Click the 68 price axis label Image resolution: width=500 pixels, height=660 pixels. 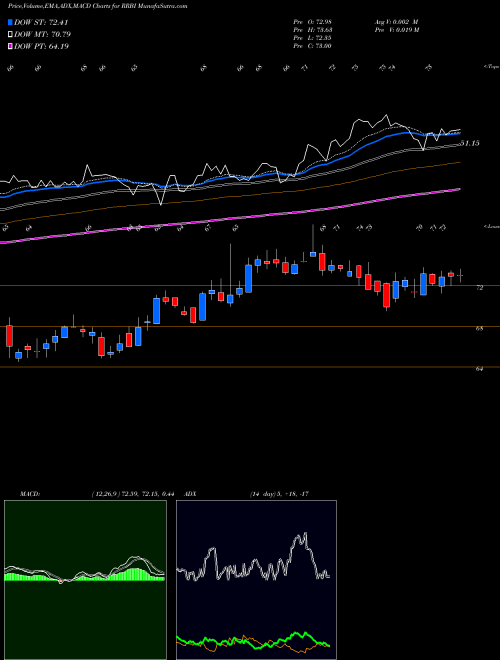pyautogui.click(x=479, y=329)
